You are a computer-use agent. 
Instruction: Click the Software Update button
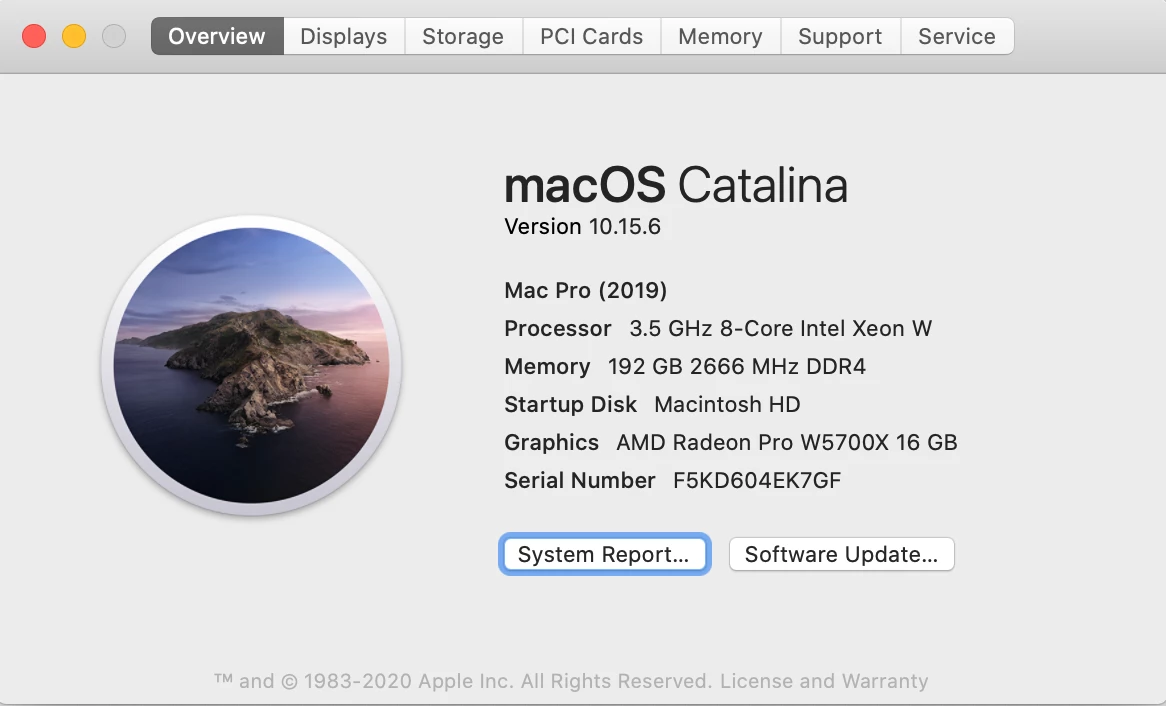pyautogui.click(x=841, y=554)
